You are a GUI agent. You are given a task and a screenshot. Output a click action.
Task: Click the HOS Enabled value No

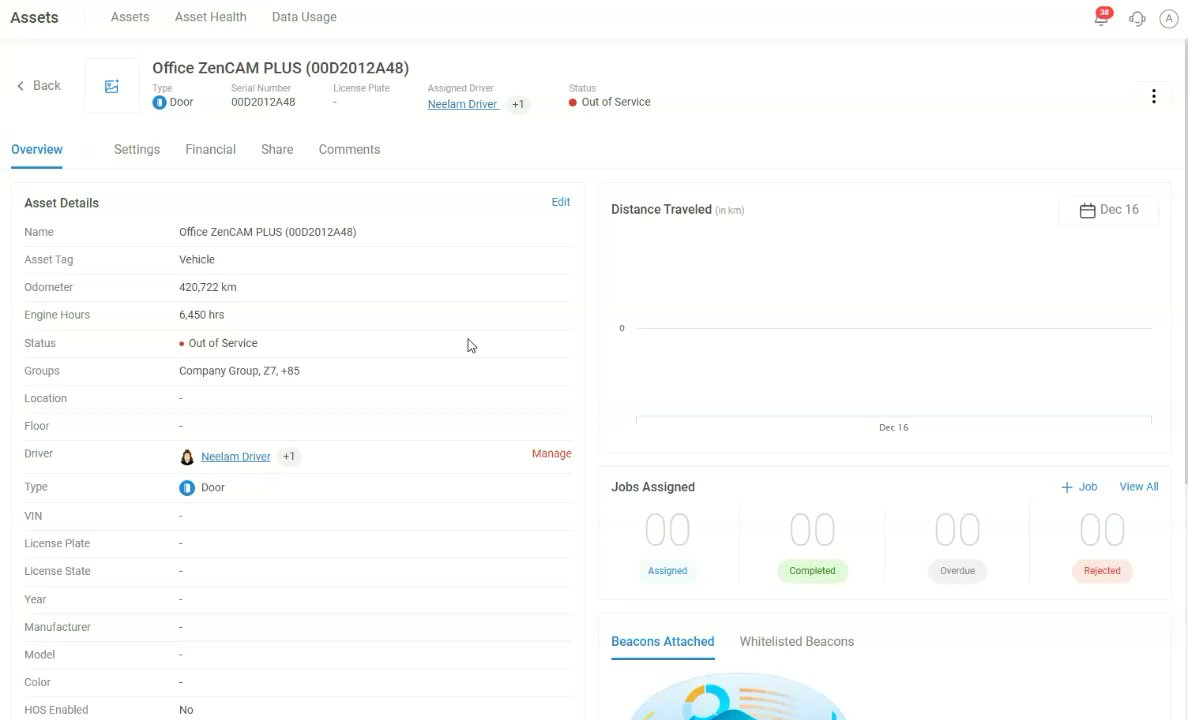(186, 710)
